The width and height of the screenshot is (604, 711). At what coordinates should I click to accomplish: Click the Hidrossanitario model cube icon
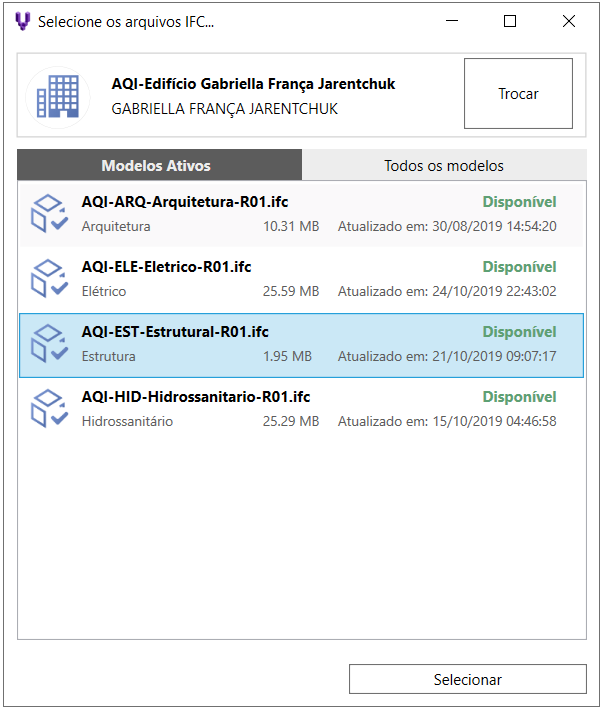[x=49, y=408]
